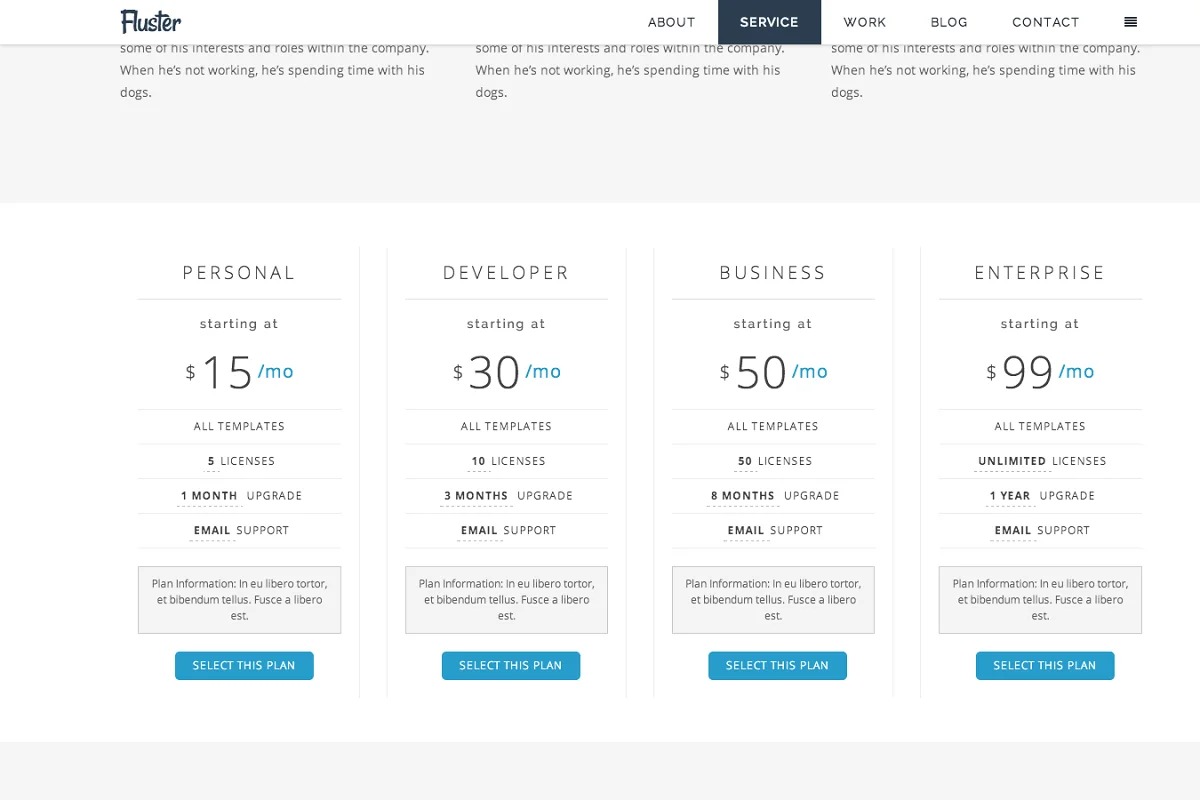The height and width of the screenshot is (800, 1200).
Task: Open the About menu item
Action: [671, 22]
